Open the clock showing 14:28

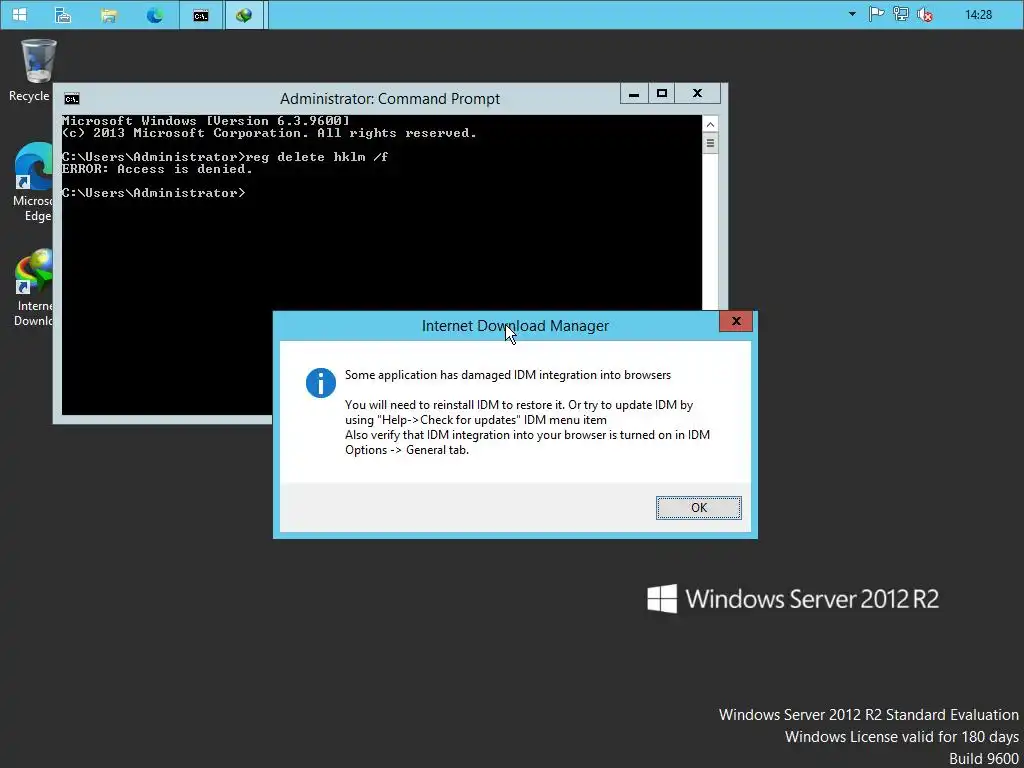978,14
